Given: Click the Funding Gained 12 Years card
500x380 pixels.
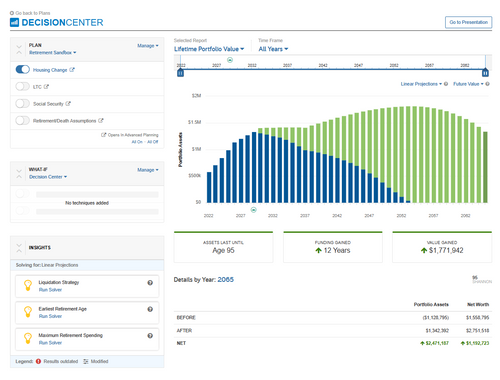Looking at the screenshot, I should (333, 247).
